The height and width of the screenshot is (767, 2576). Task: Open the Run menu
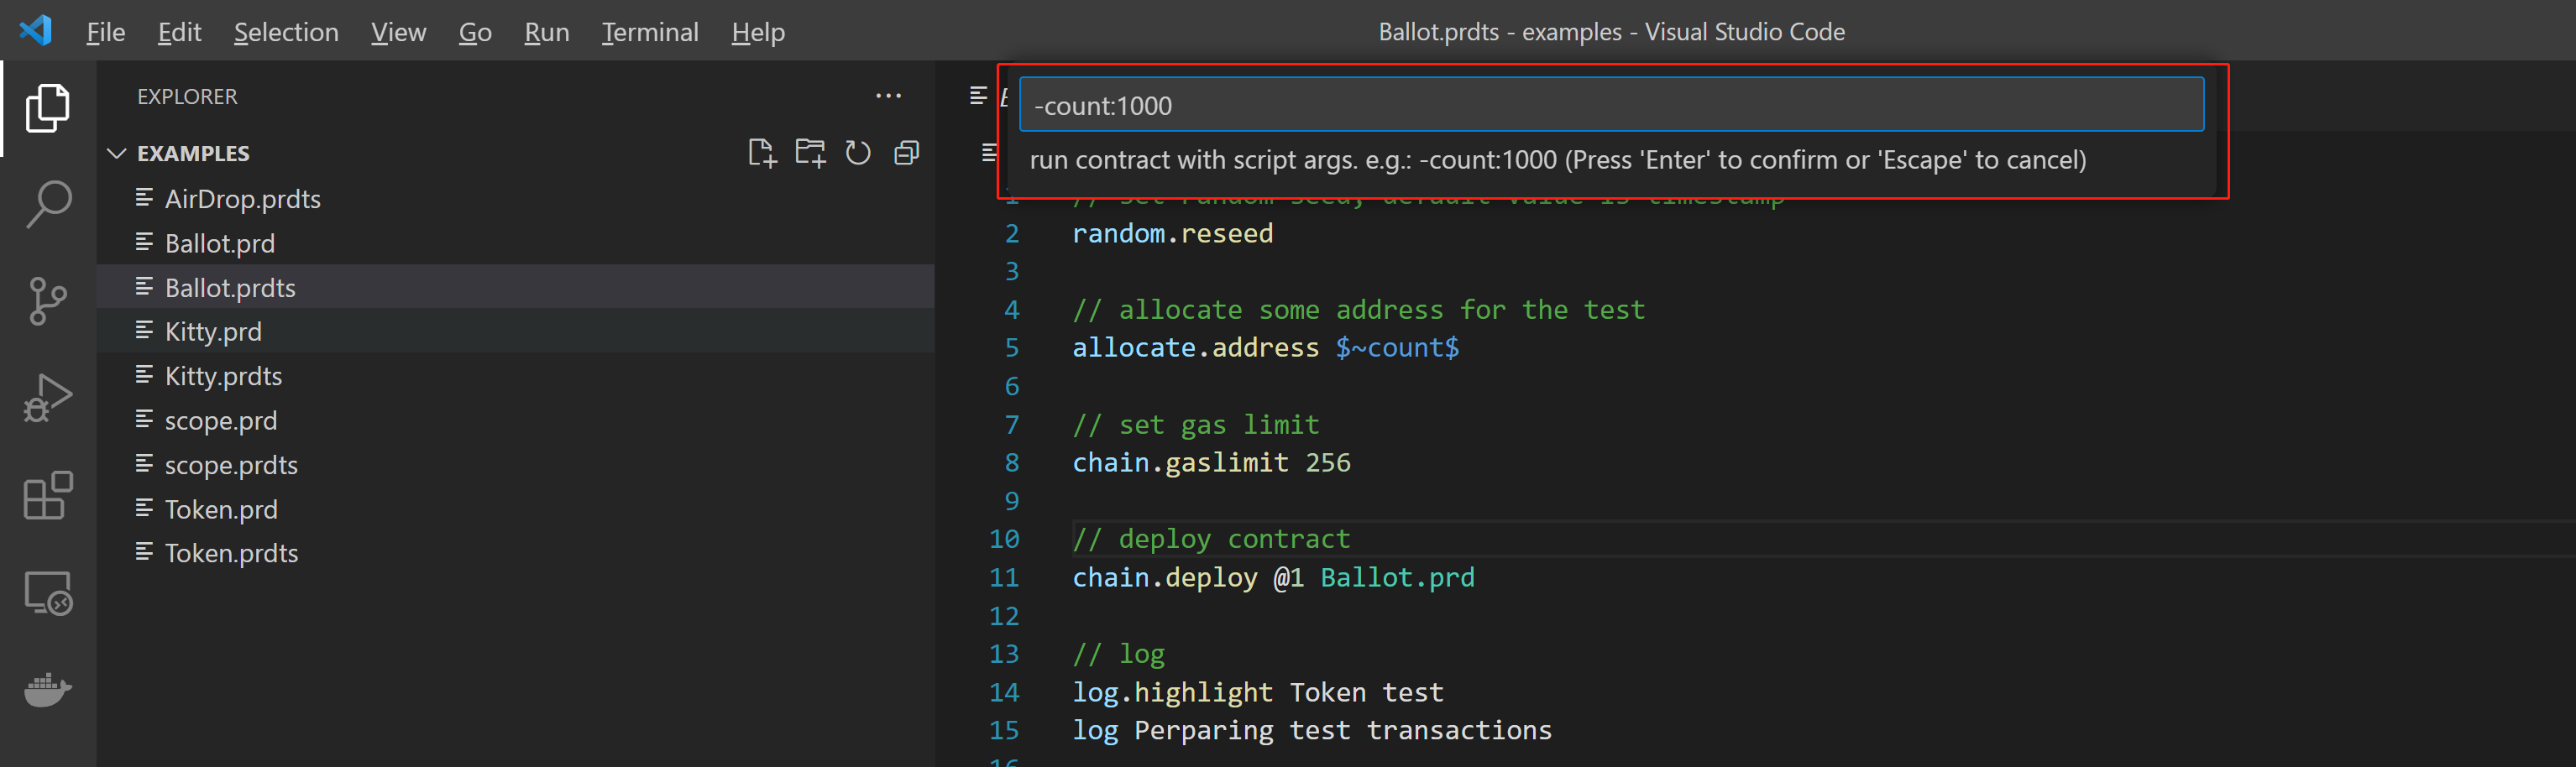tap(547, 32)
